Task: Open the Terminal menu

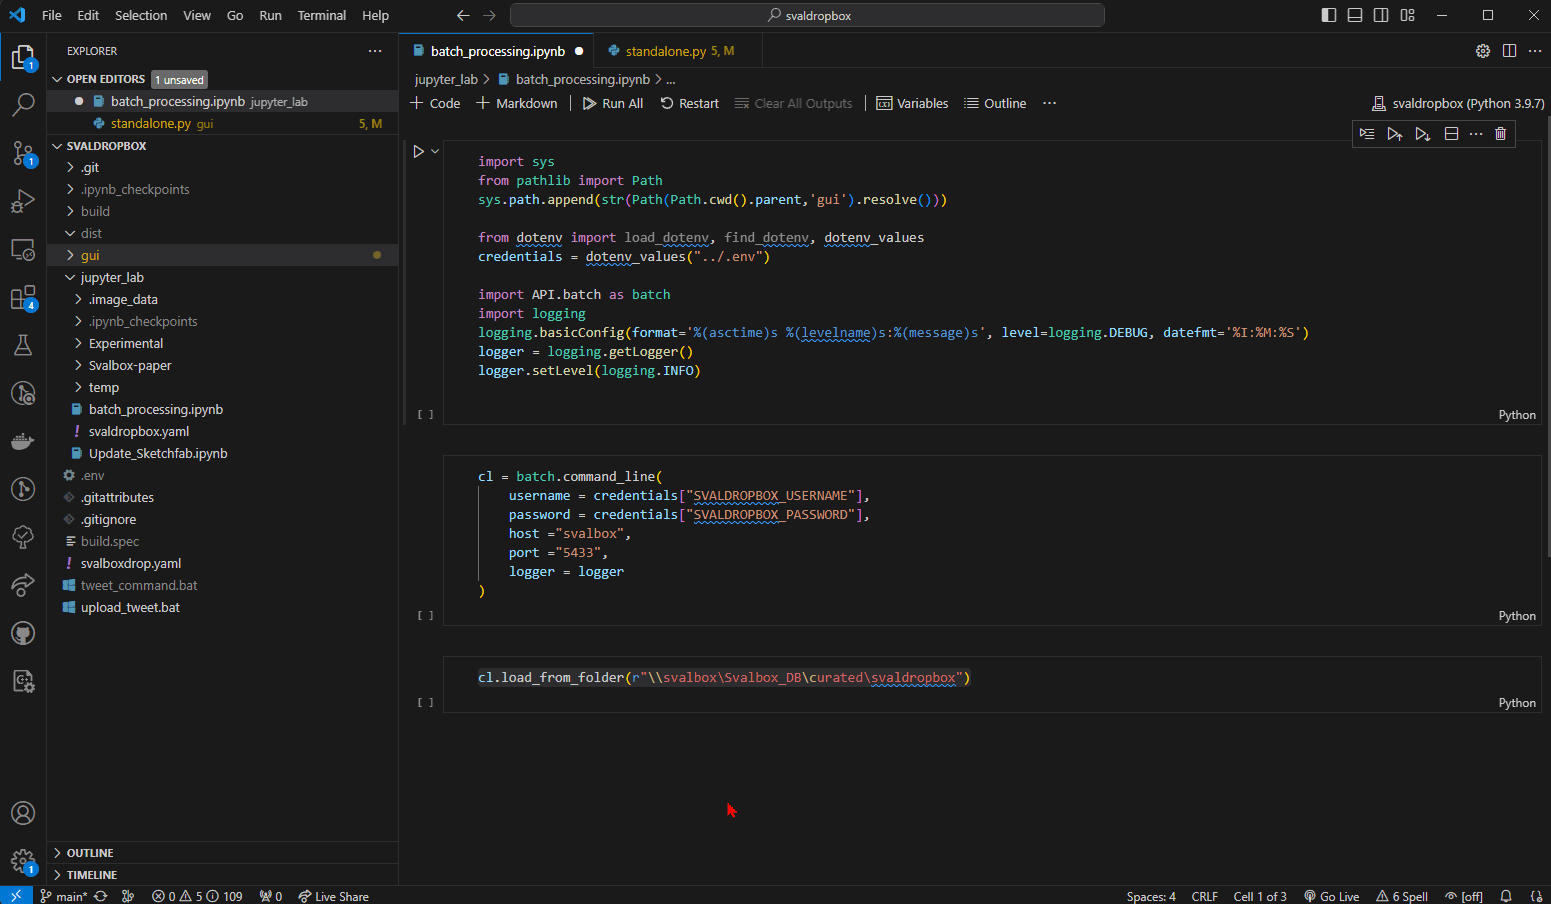Action: pos(321,15)
